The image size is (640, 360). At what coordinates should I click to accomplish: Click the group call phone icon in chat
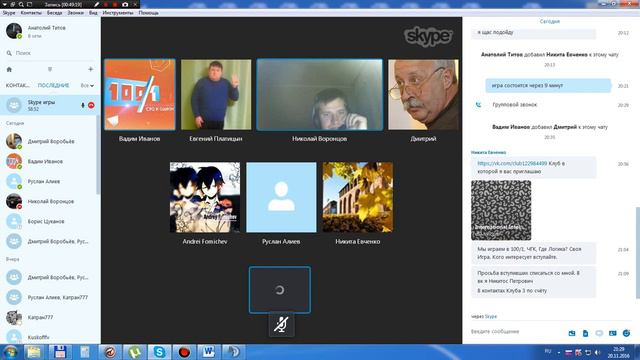(x=478, y=105)
